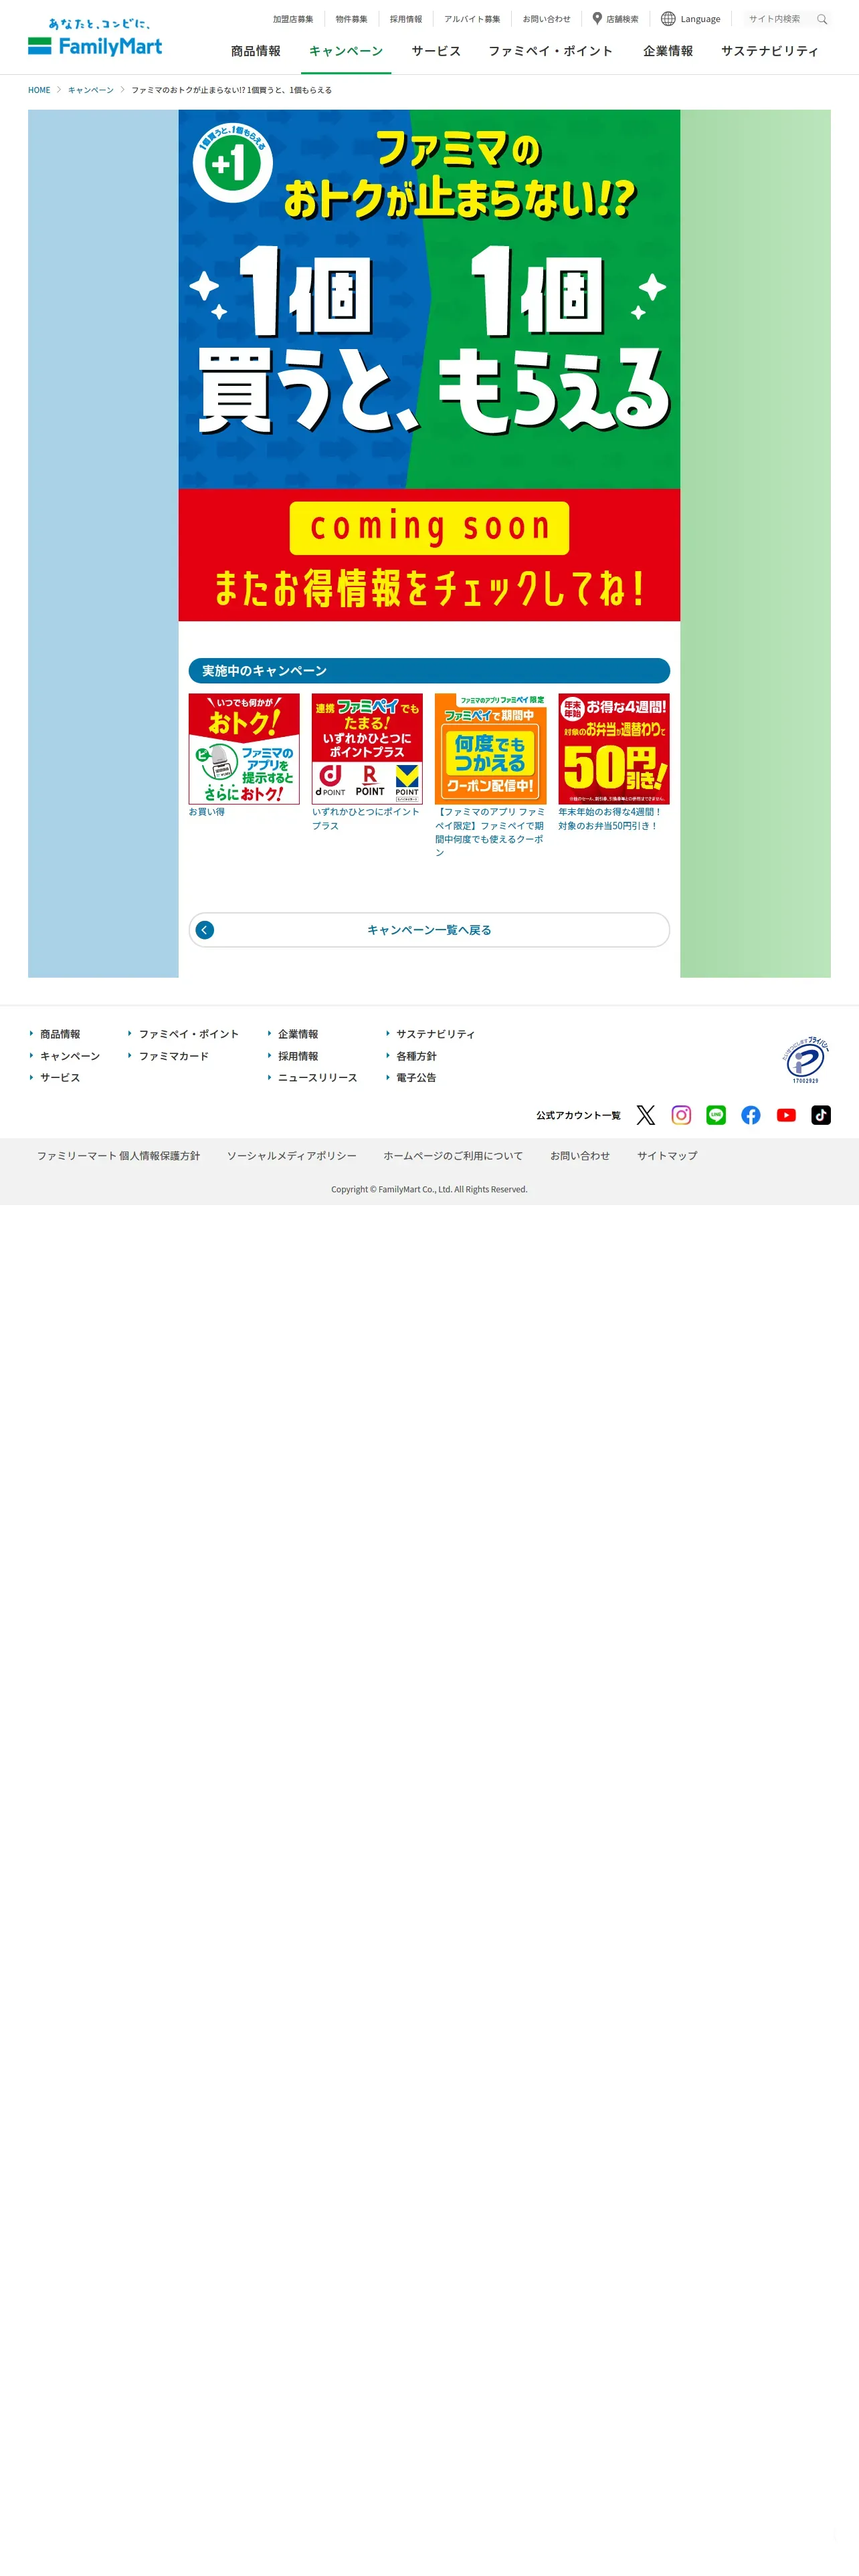
Task: Open the coupon campaign thumbnail
Action: (x=490, y=749)
